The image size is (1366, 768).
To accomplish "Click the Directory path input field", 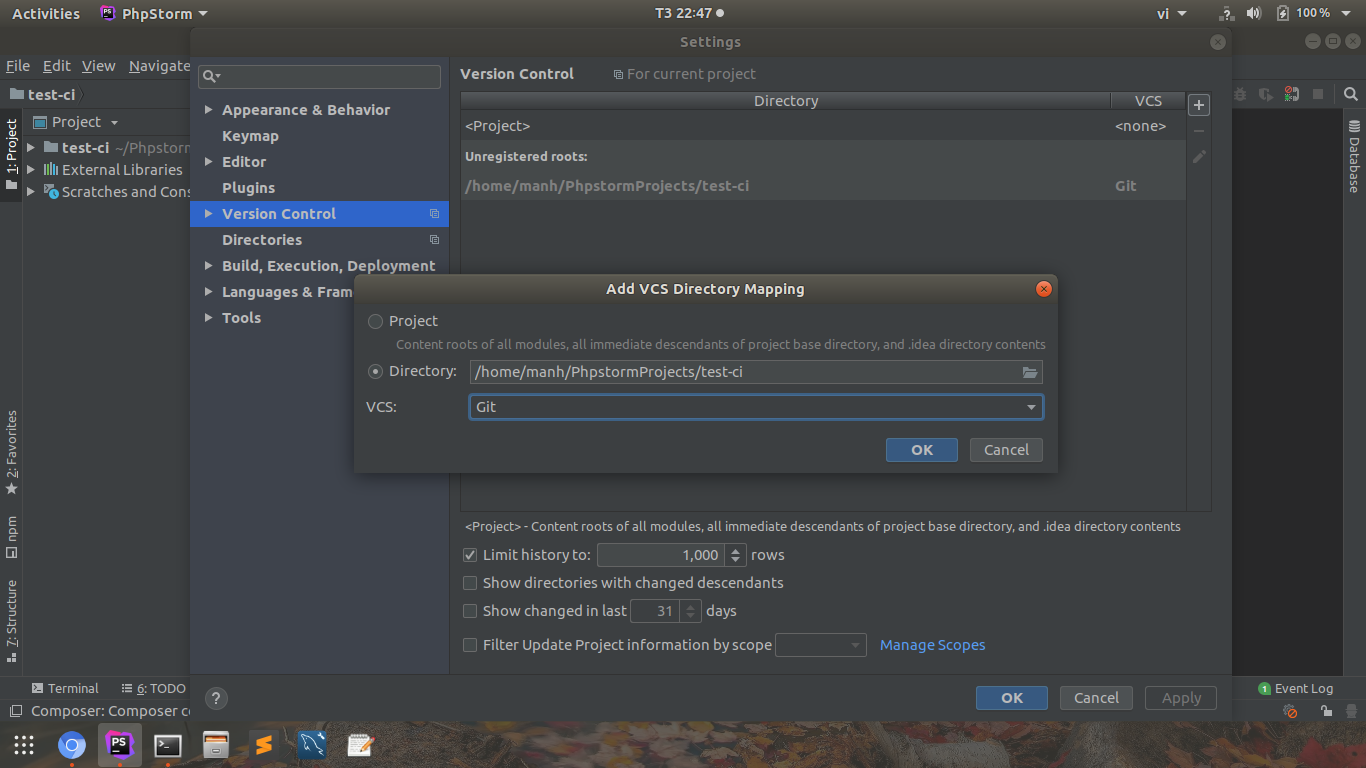I will 740,372.
